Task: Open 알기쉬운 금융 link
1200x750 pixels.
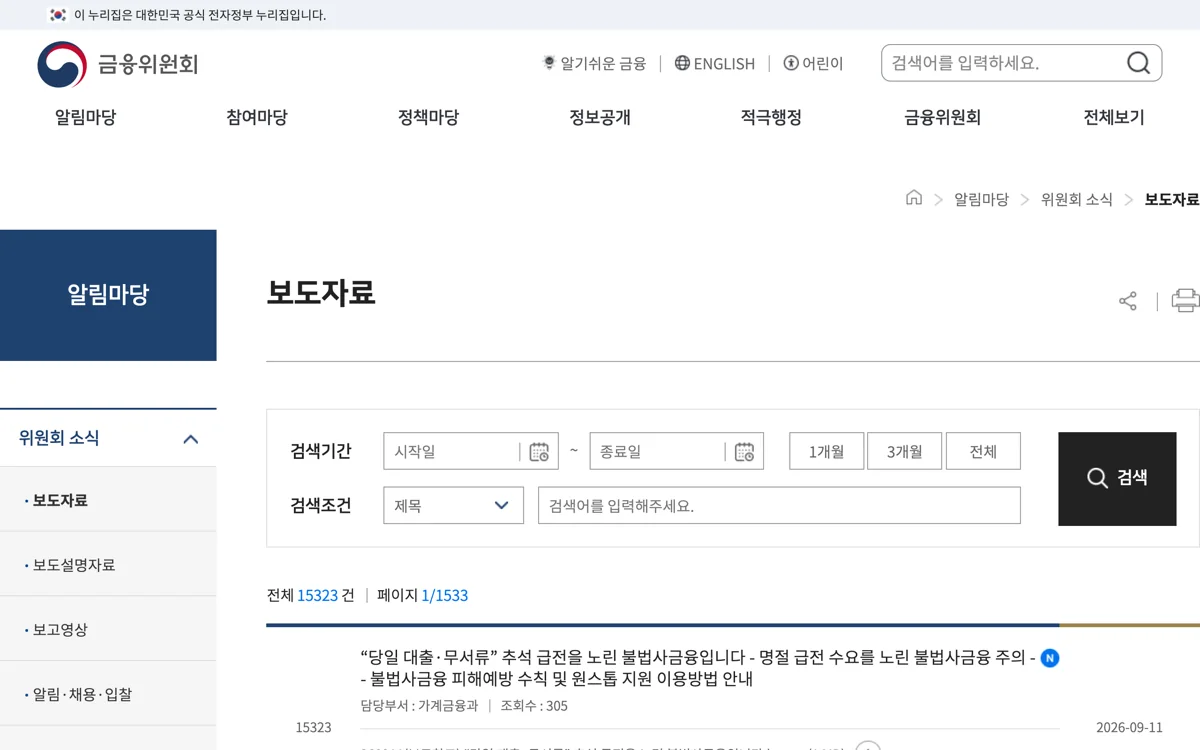Action: click(594, 63)
